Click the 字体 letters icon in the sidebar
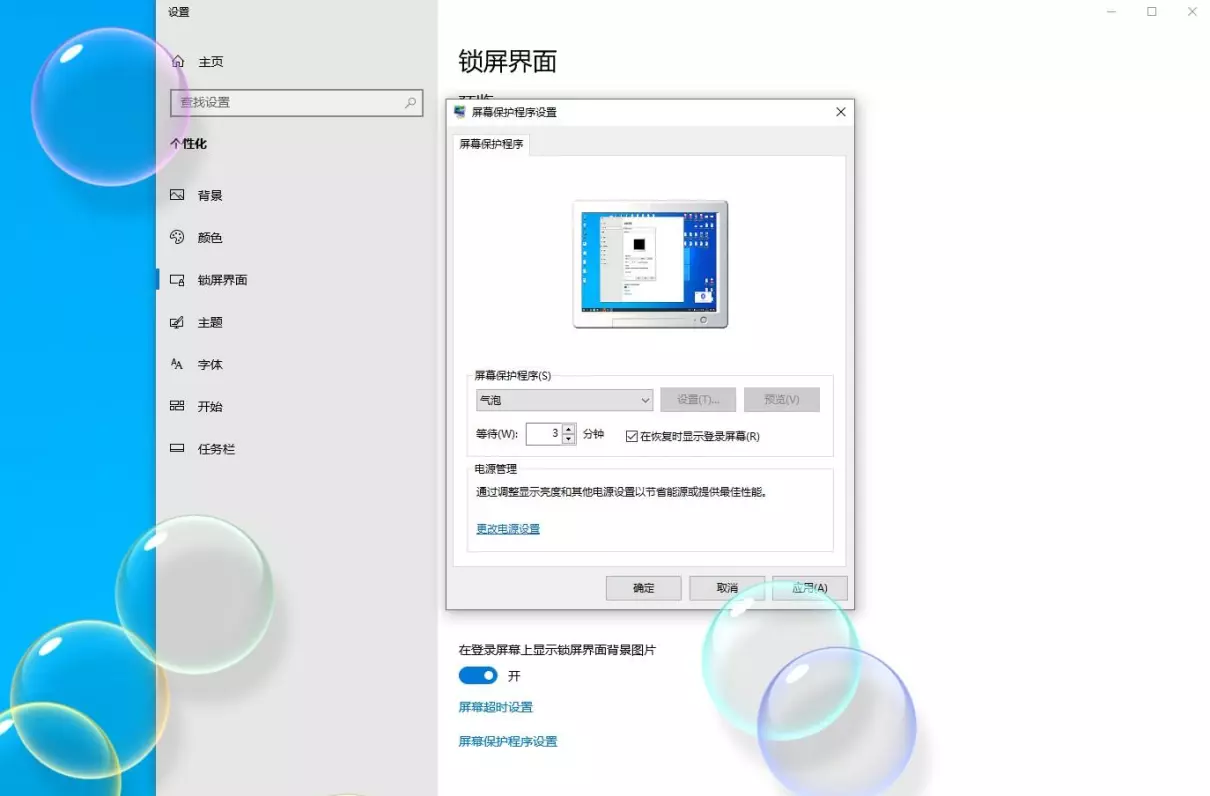Screen dimensions: 1210x796 coord(177,365)
